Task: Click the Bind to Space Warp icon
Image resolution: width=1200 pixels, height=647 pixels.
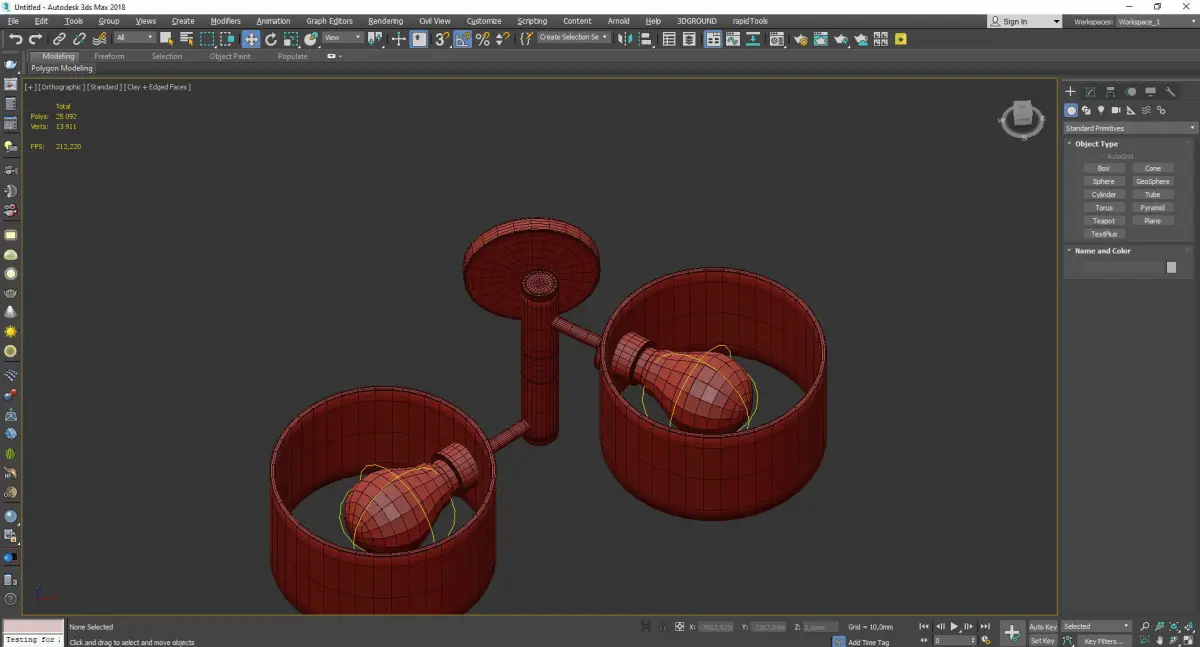Action: pyautogui.click(x=99, y=39)
